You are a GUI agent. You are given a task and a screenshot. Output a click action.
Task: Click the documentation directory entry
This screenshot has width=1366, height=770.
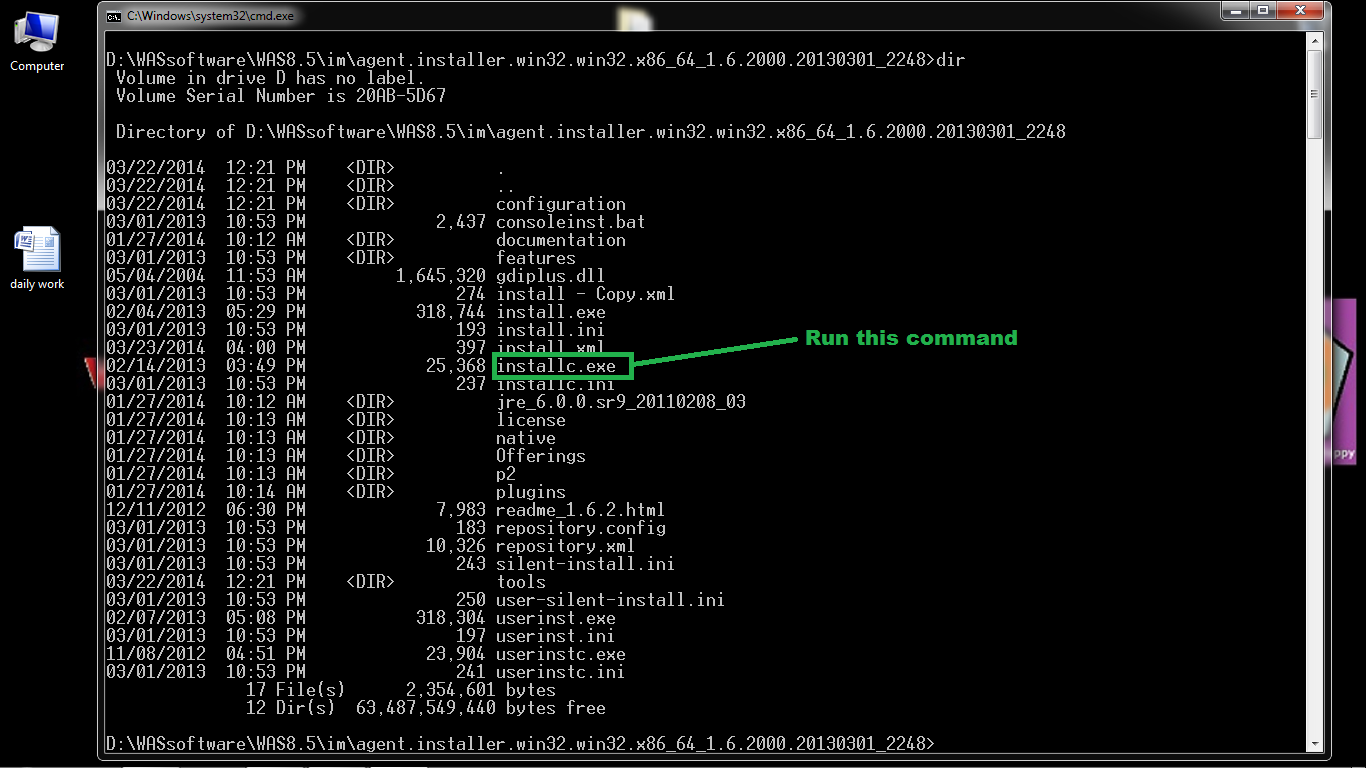(561, 240)
